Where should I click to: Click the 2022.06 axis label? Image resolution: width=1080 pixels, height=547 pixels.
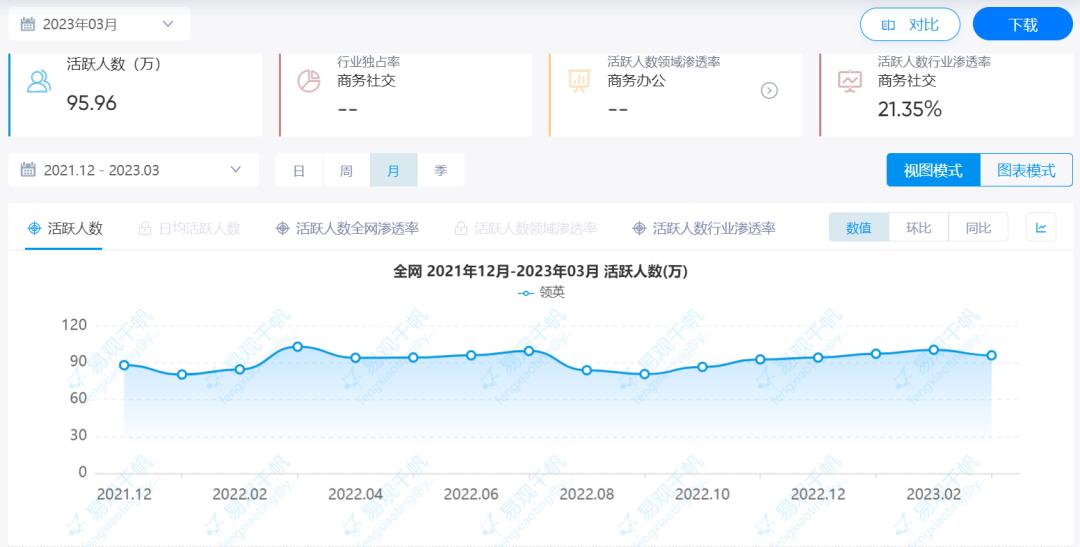(471, 495)
